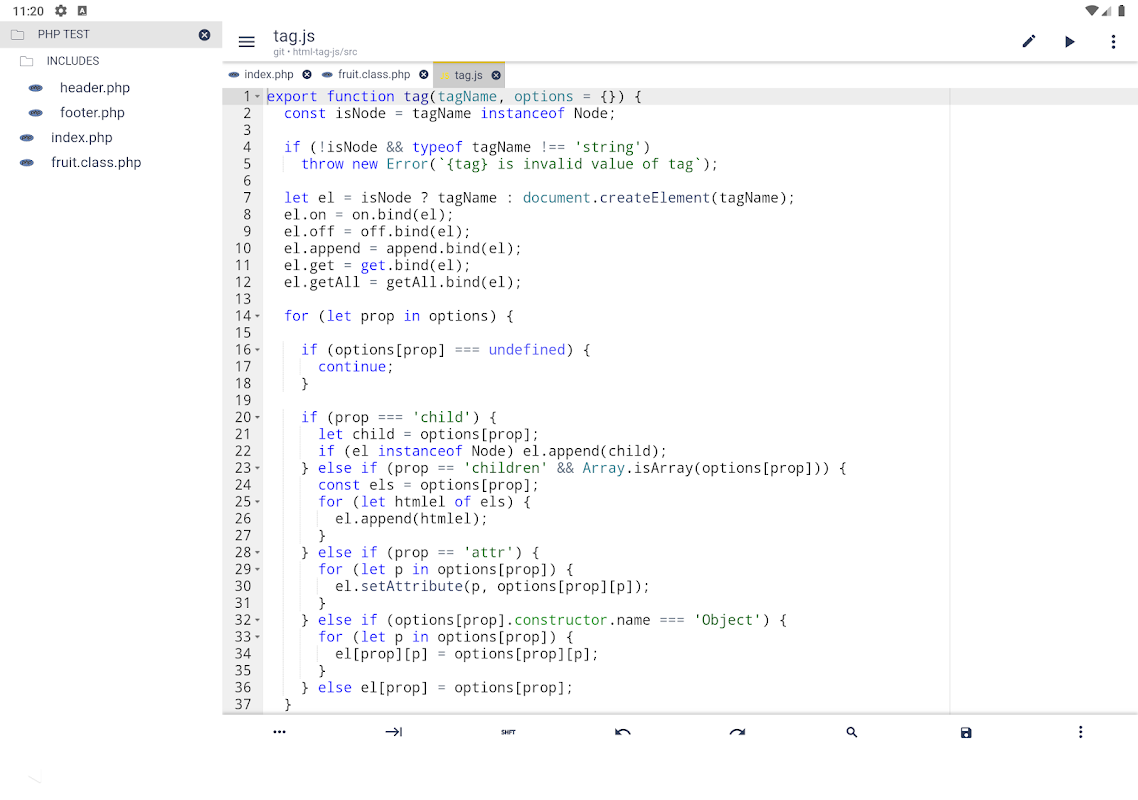Click the PHP icon beside fruit.class.php in sidebar

pyautogui.click(x=27, y=163)
